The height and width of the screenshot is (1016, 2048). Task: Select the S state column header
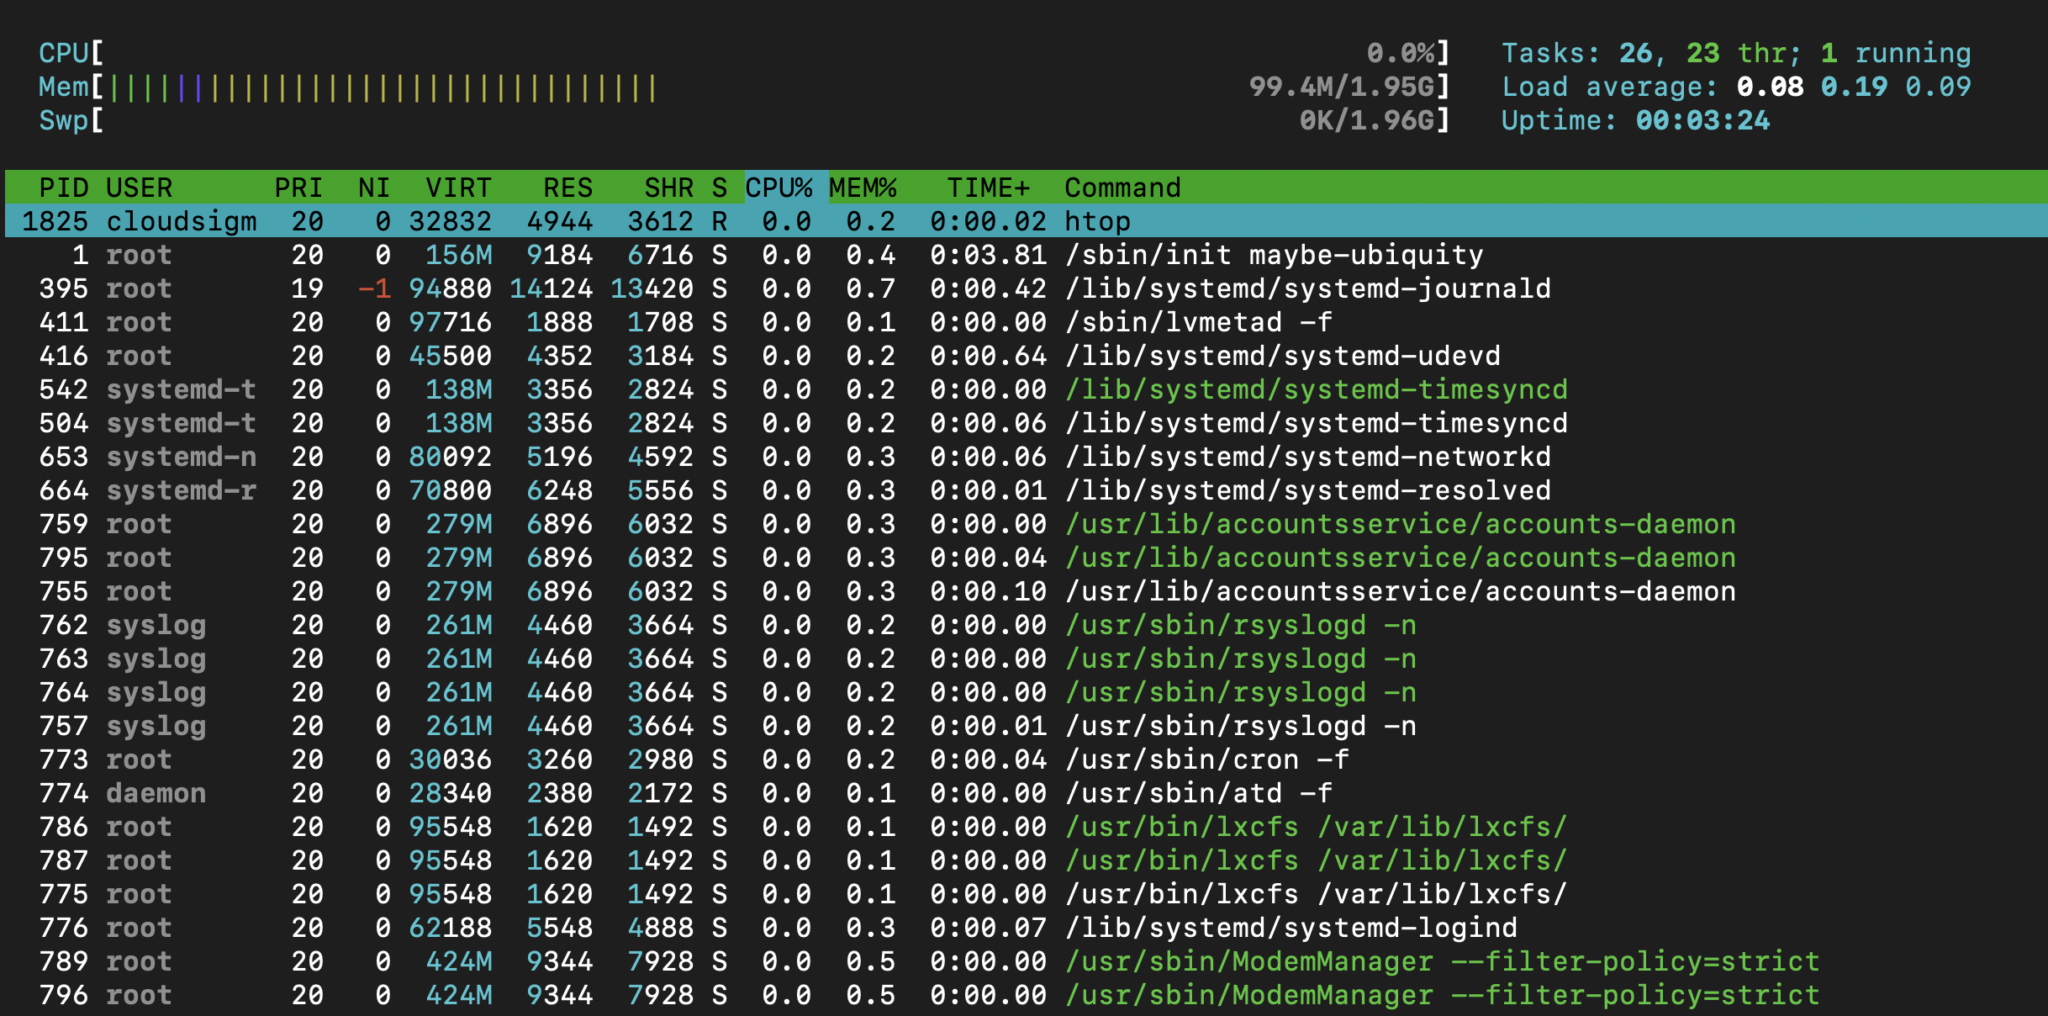717,187
